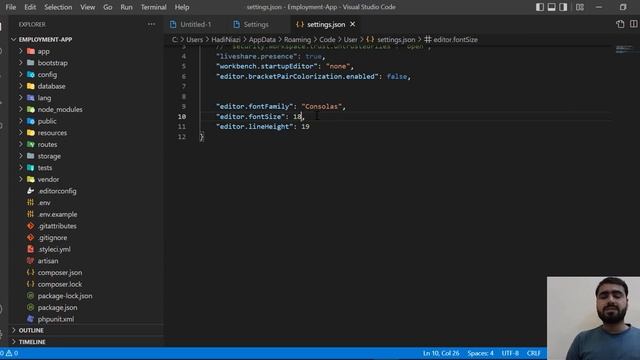
Task: Click the Ln 10, Col 26 status item
Action: pos(441,353)
